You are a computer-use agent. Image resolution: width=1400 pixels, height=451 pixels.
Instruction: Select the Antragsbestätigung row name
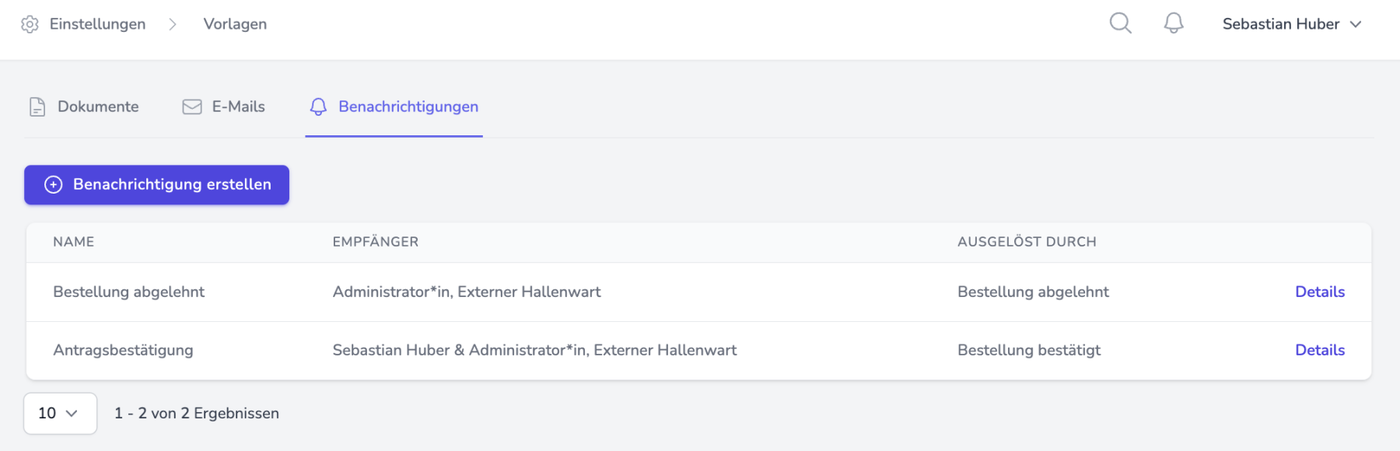(123, 350)
